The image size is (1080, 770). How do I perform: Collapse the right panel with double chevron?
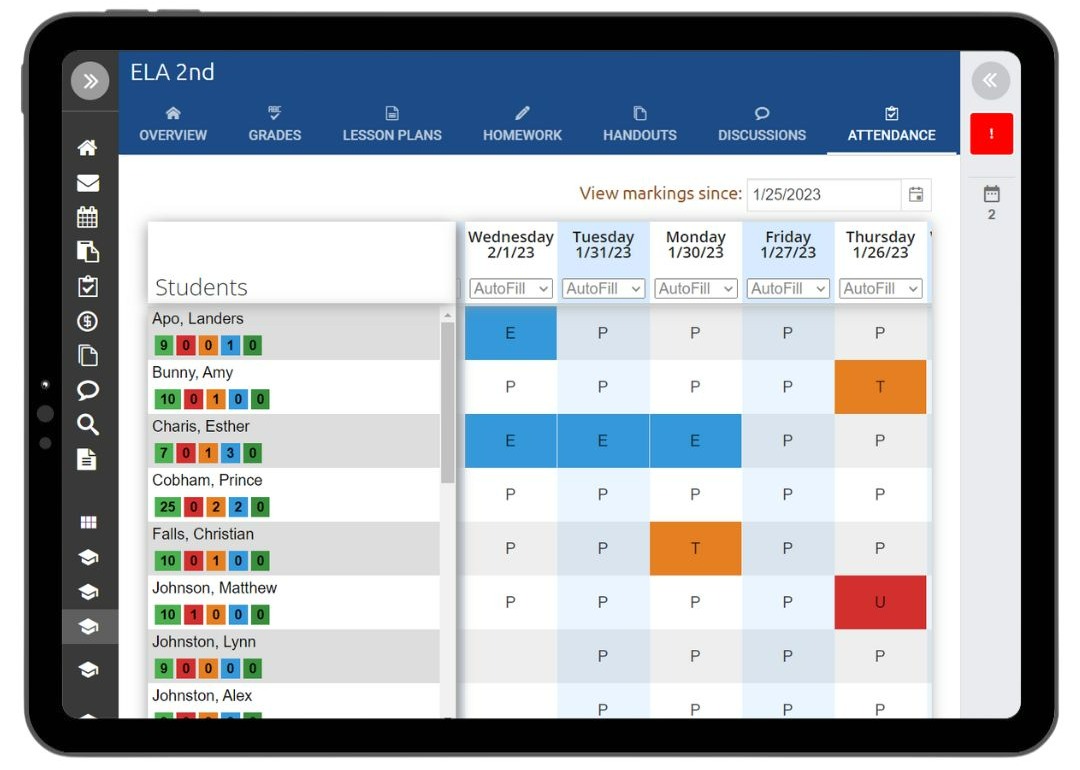click(x=990, y=81)
